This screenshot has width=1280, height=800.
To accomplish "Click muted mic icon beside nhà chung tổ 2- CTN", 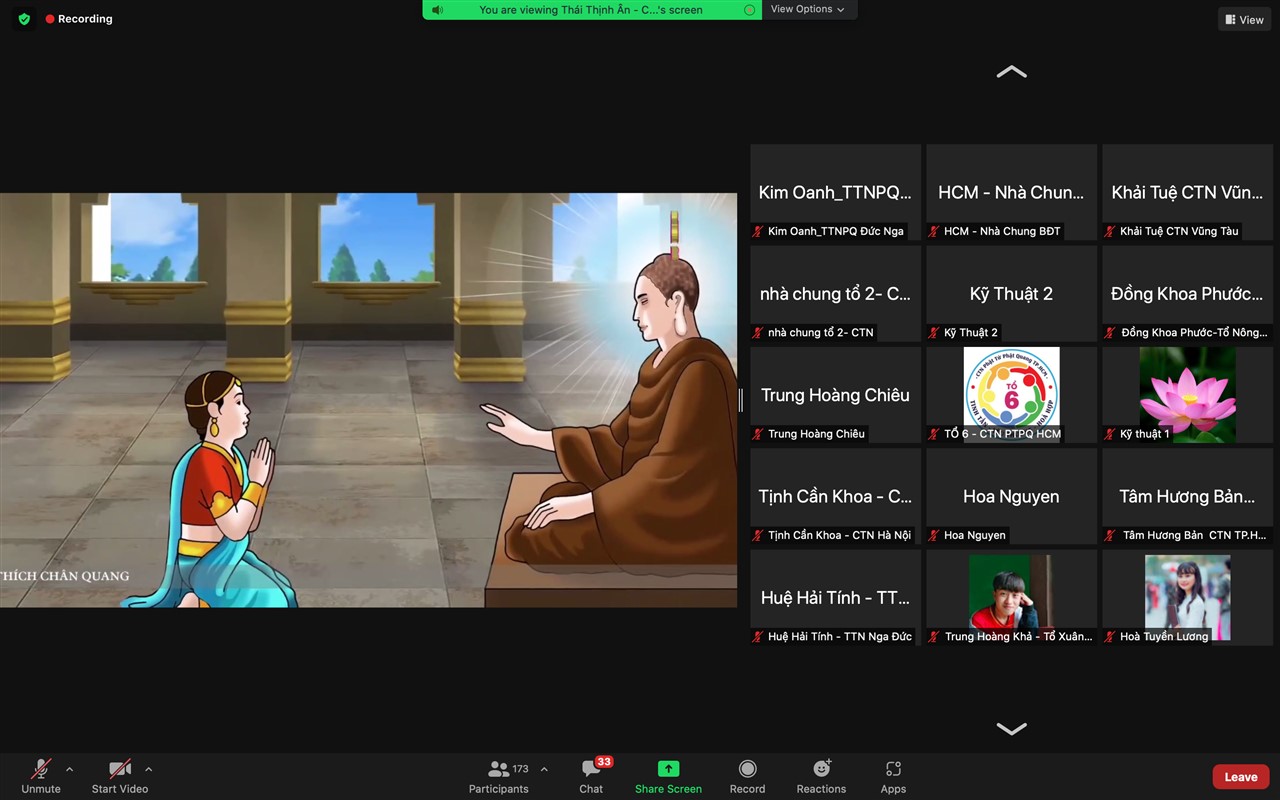I will click(x=759, y=332).
